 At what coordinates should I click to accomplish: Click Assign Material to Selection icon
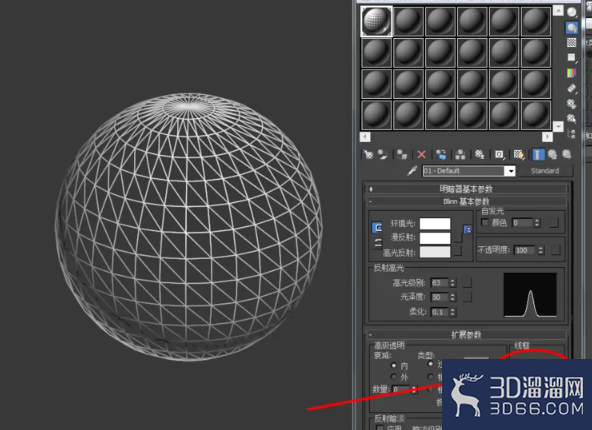[x=402, y=154]
